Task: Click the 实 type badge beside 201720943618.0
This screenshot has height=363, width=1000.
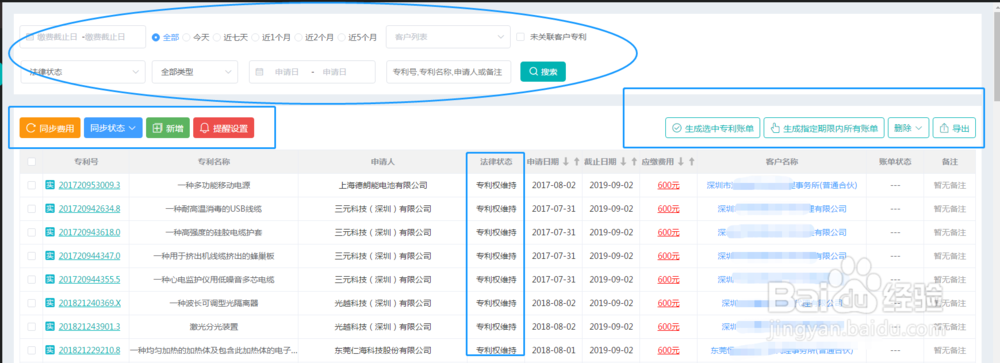Action: [x=50, y=232]
